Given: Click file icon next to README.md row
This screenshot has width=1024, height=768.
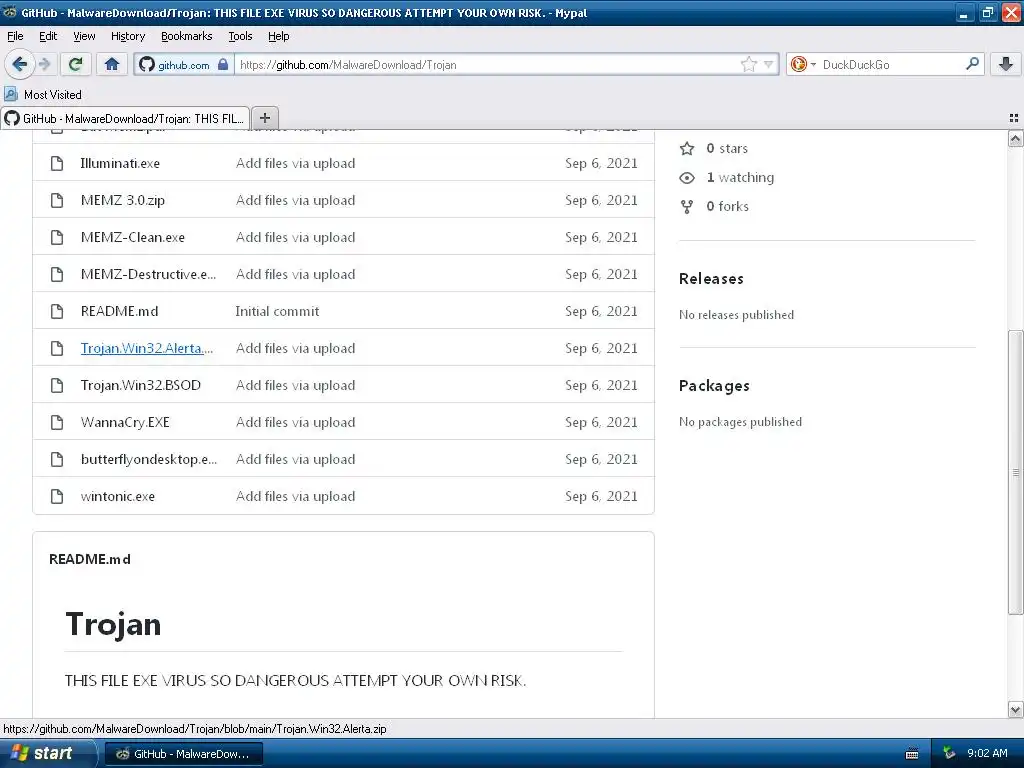Looking at the screenshot, I should tap(57, 312).
